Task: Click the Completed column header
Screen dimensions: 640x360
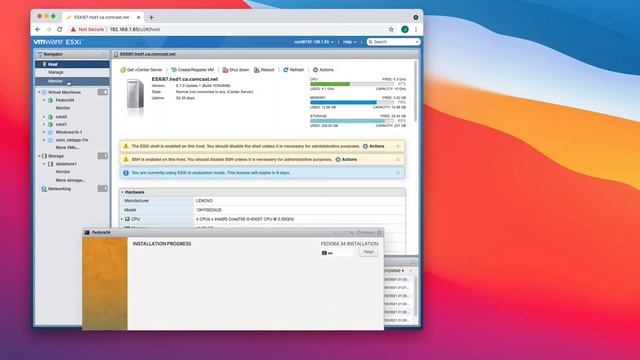Action: tap(394, 270)
